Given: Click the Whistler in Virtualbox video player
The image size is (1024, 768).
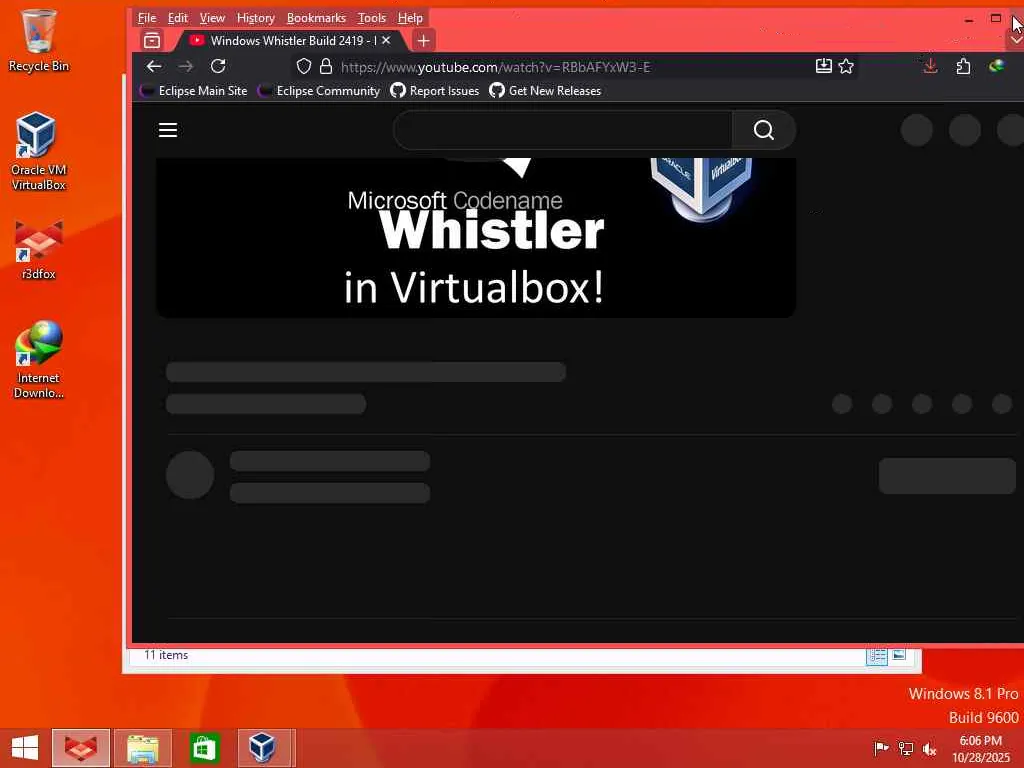Looking at the screenshot, I should 476,238.
